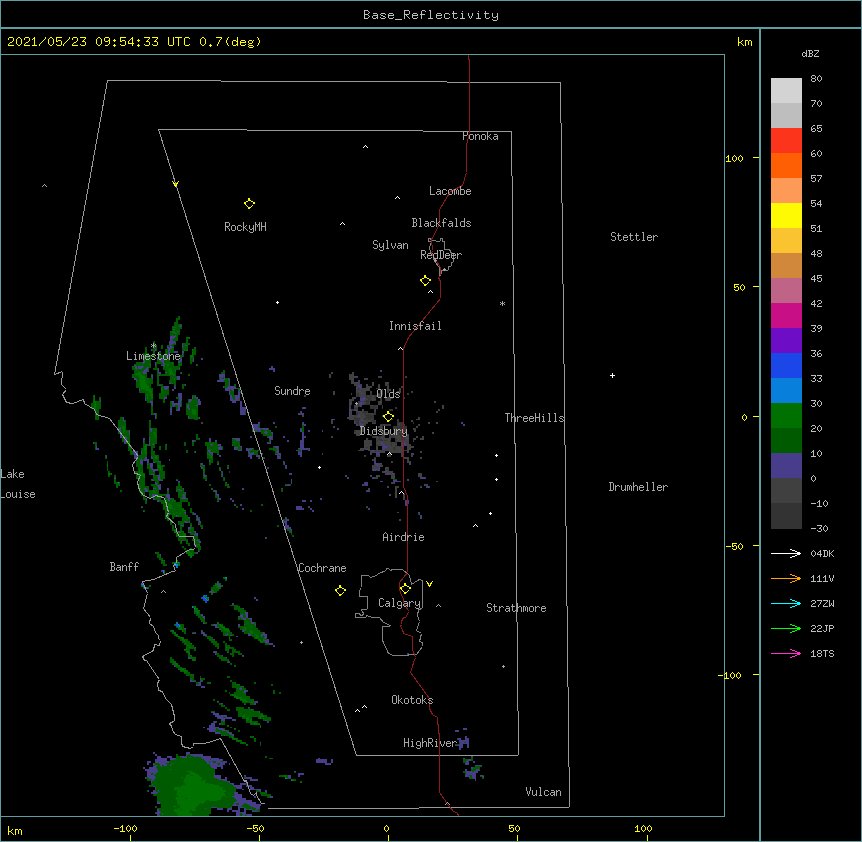Click the asterisk marker above Limestone

coord(153,346)
